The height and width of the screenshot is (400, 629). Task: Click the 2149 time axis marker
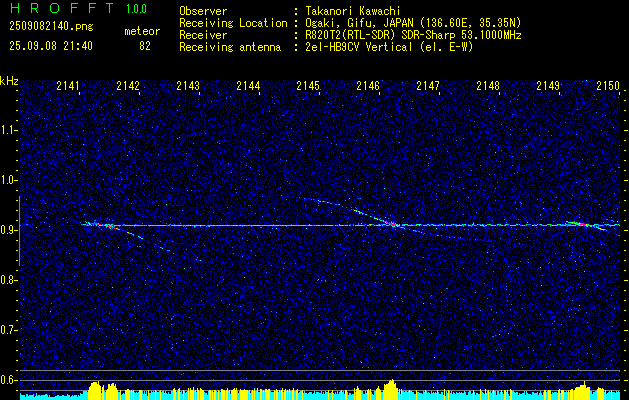(548, 85)
